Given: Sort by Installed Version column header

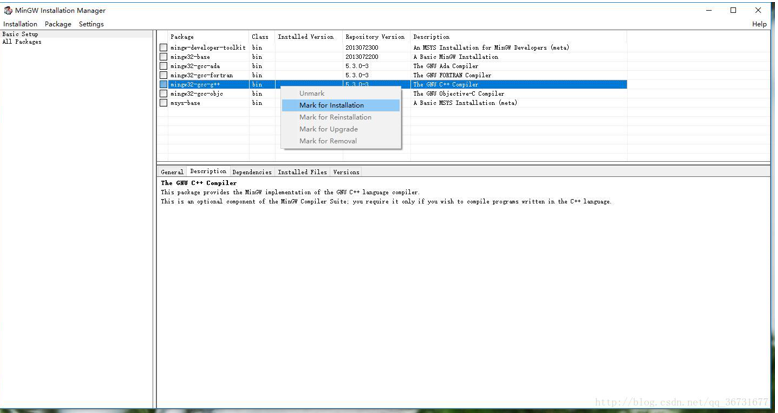Looking at the screenshot, I should coord(308,37).
